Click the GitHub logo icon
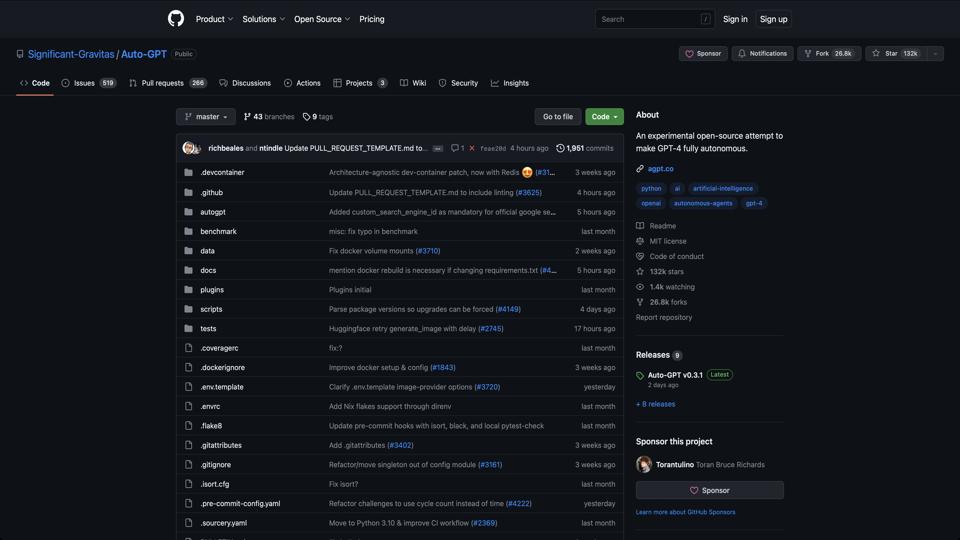The height and width of the screenshot is (540, 960). (x=176, y=19)
